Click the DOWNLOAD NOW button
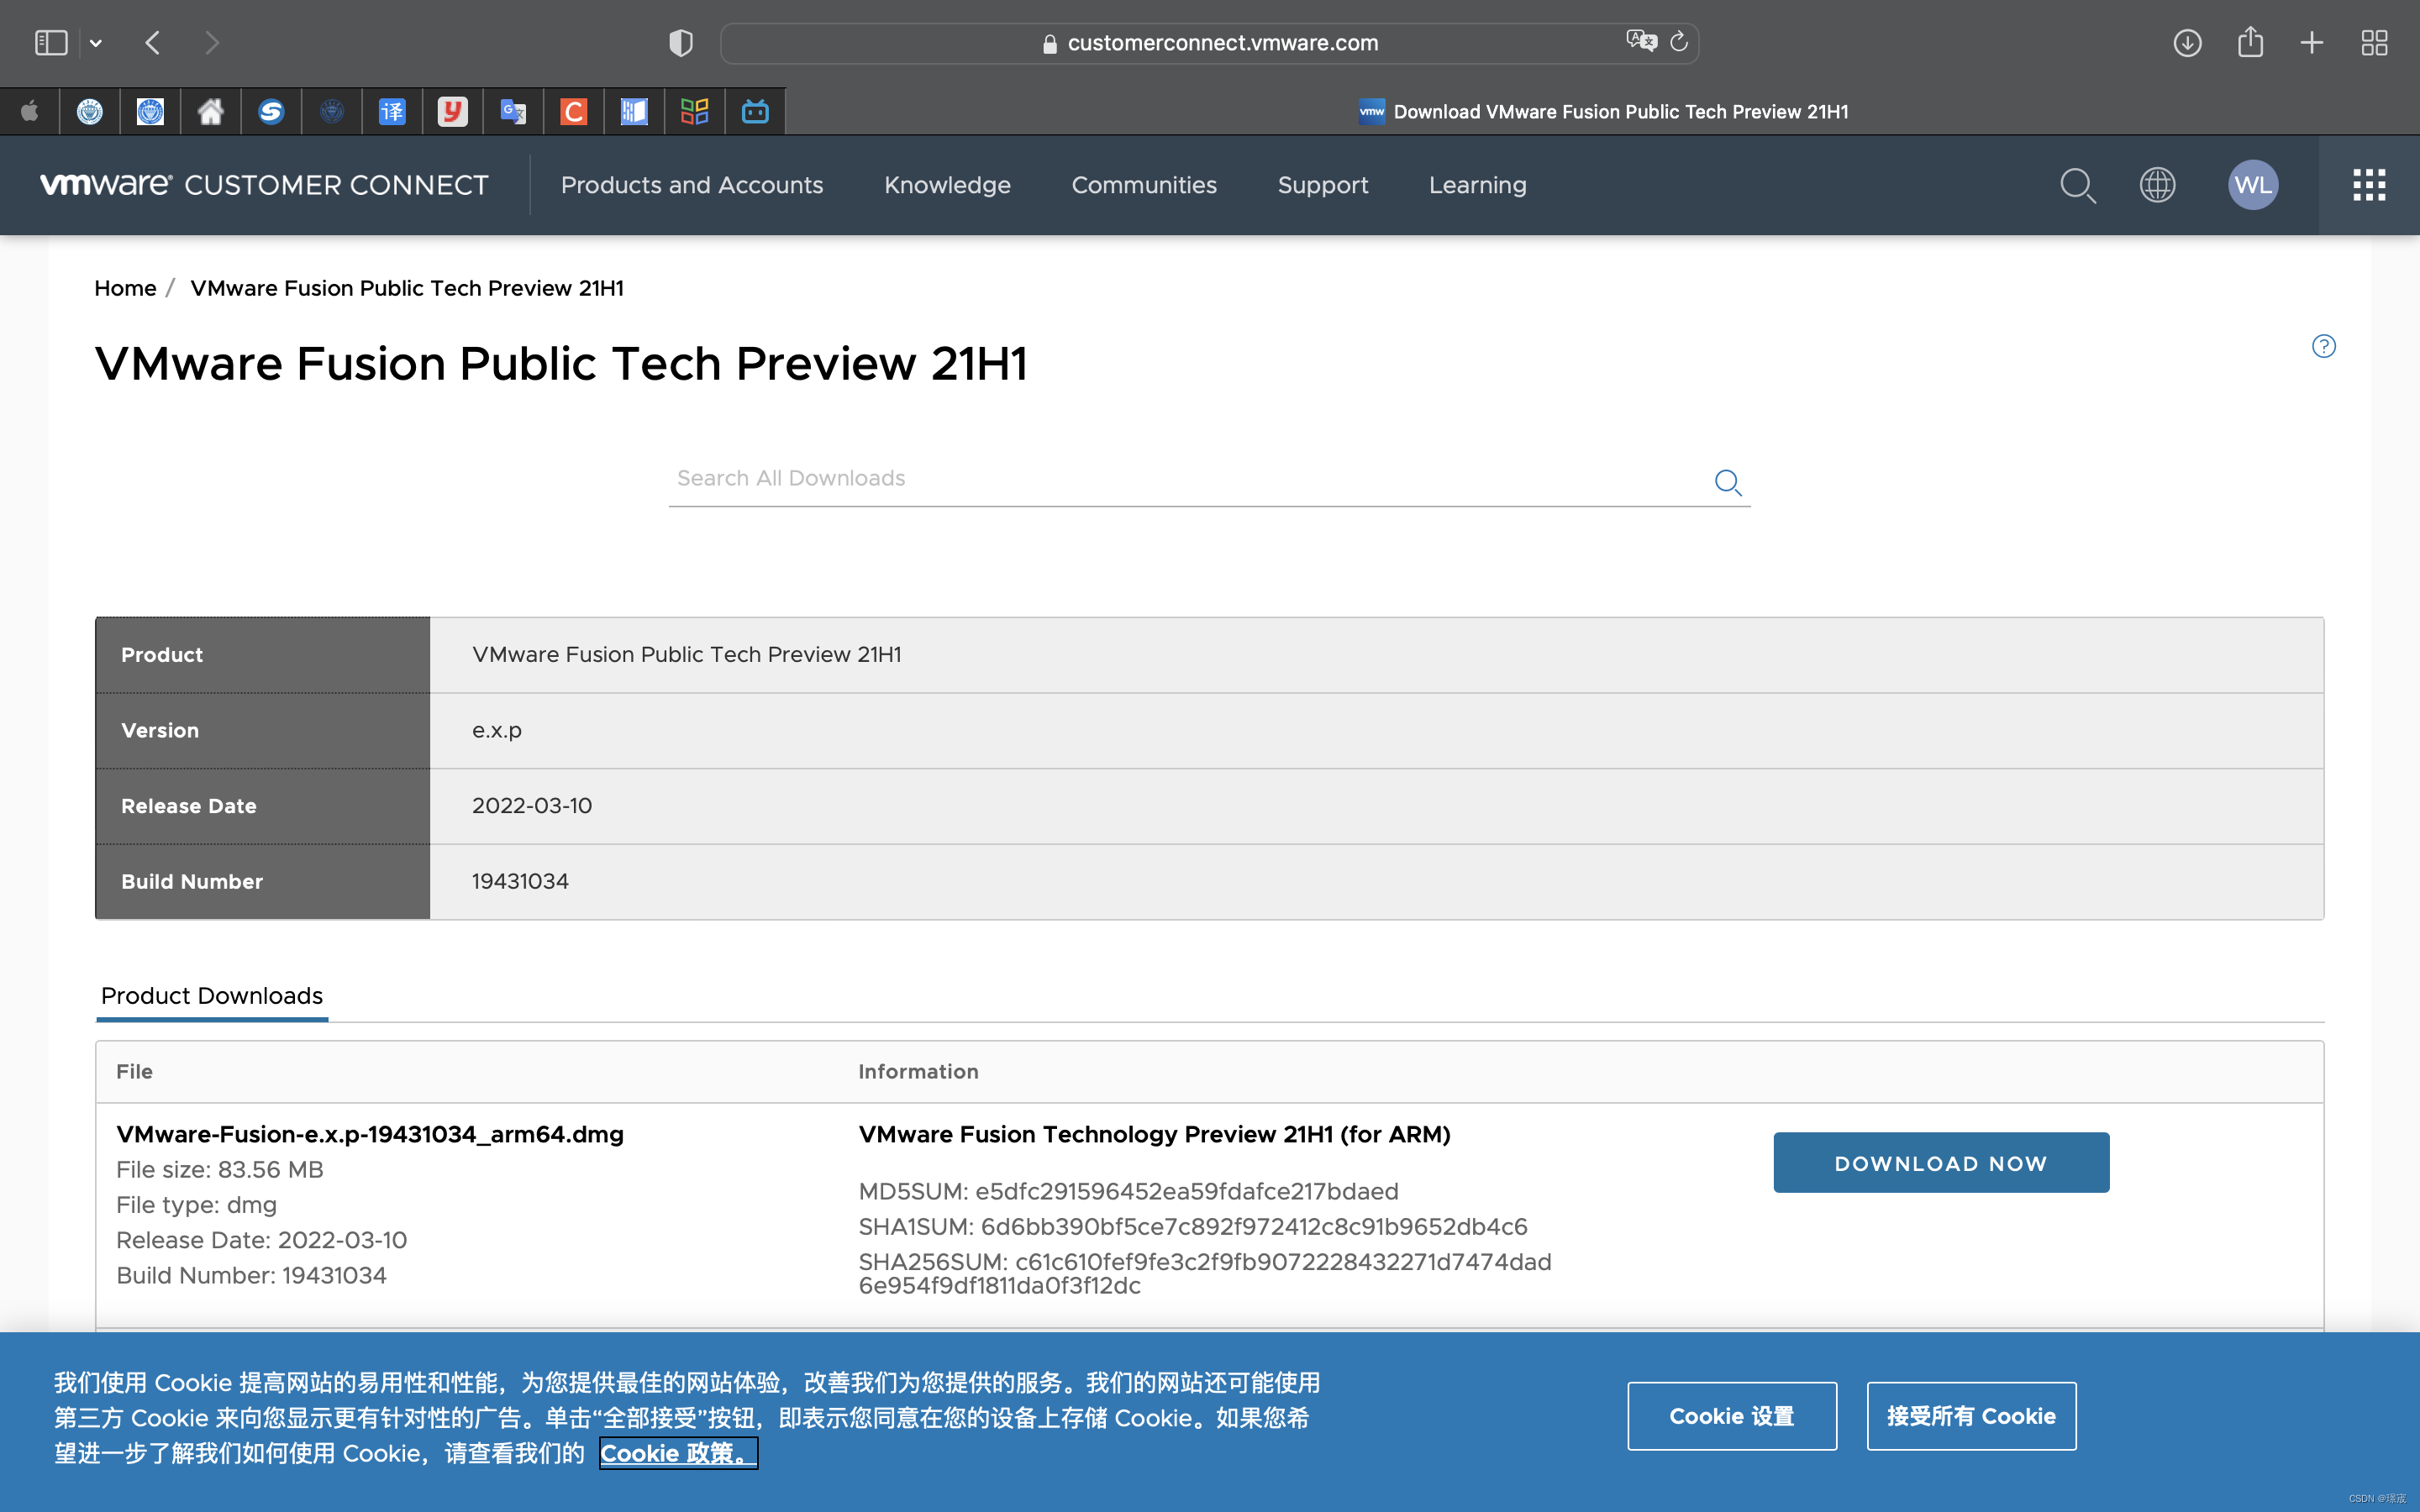This screenshot has width=2420, height=1512. (x=1941, y=1162)
